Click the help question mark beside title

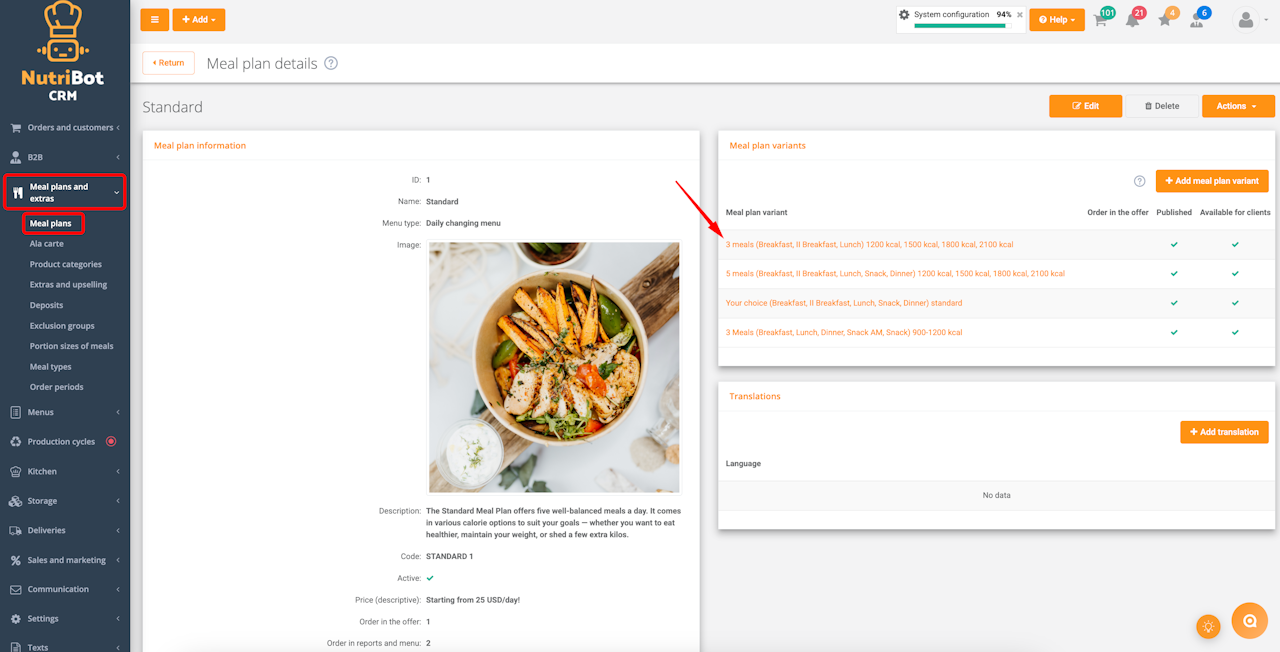pos(331,63)
